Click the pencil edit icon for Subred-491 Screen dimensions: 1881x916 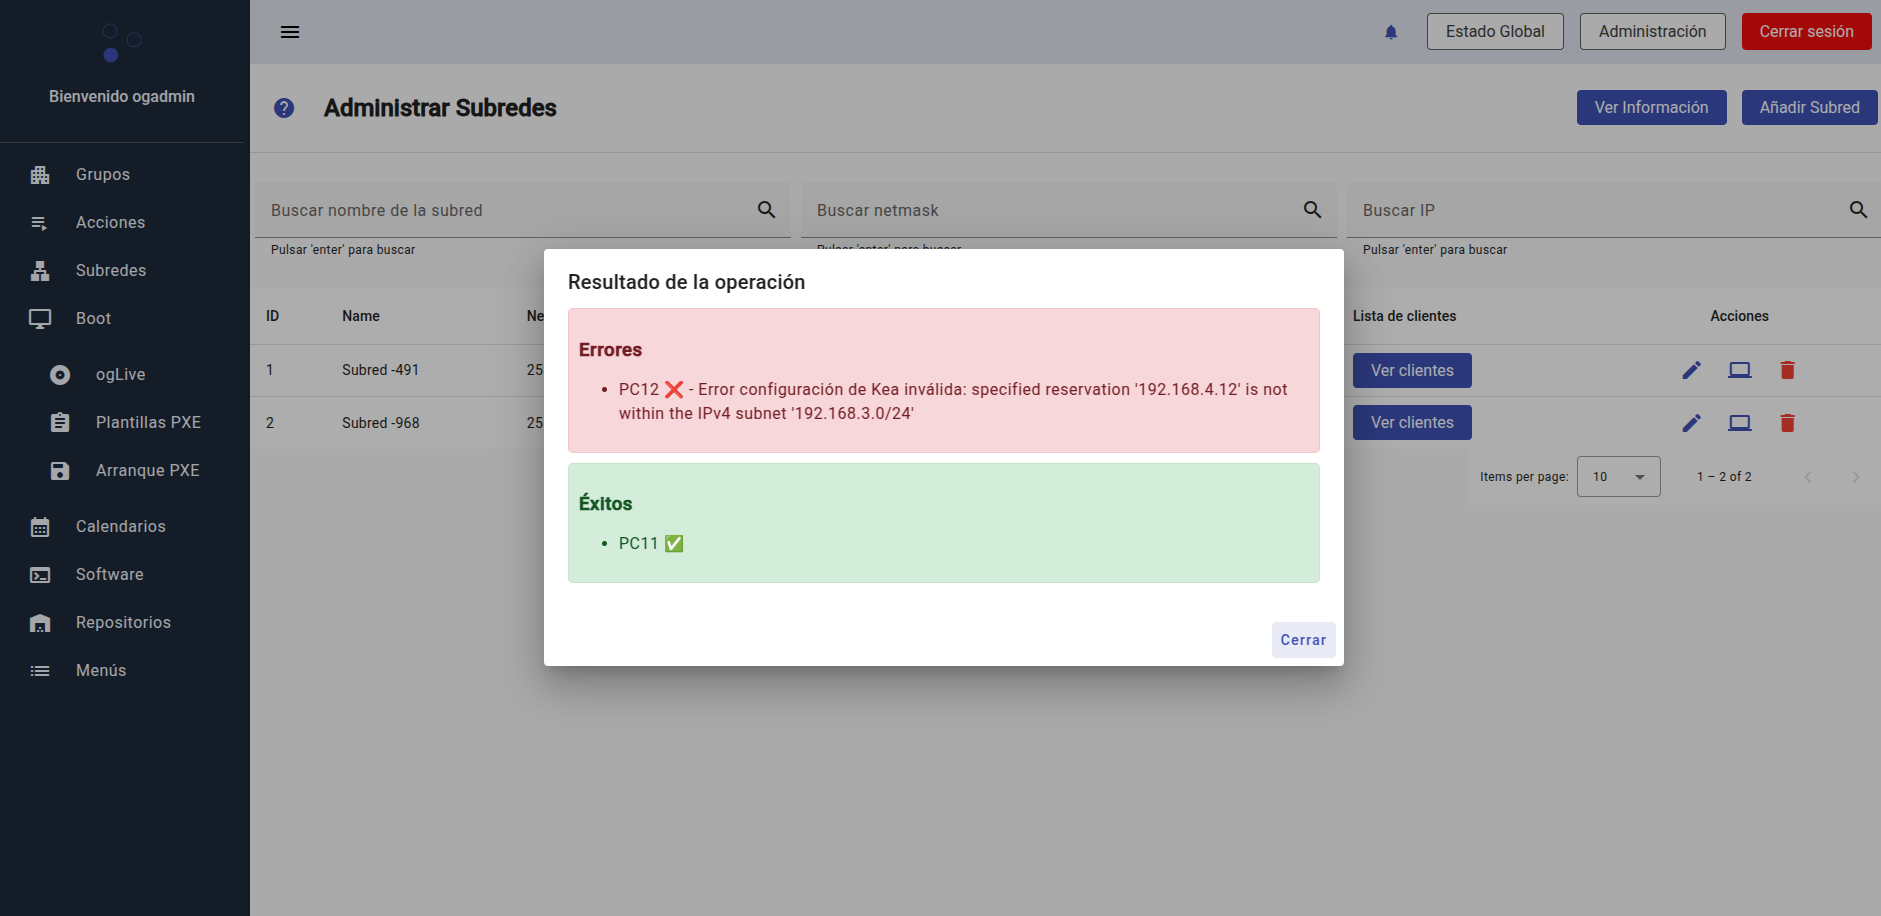(1691, 370)
